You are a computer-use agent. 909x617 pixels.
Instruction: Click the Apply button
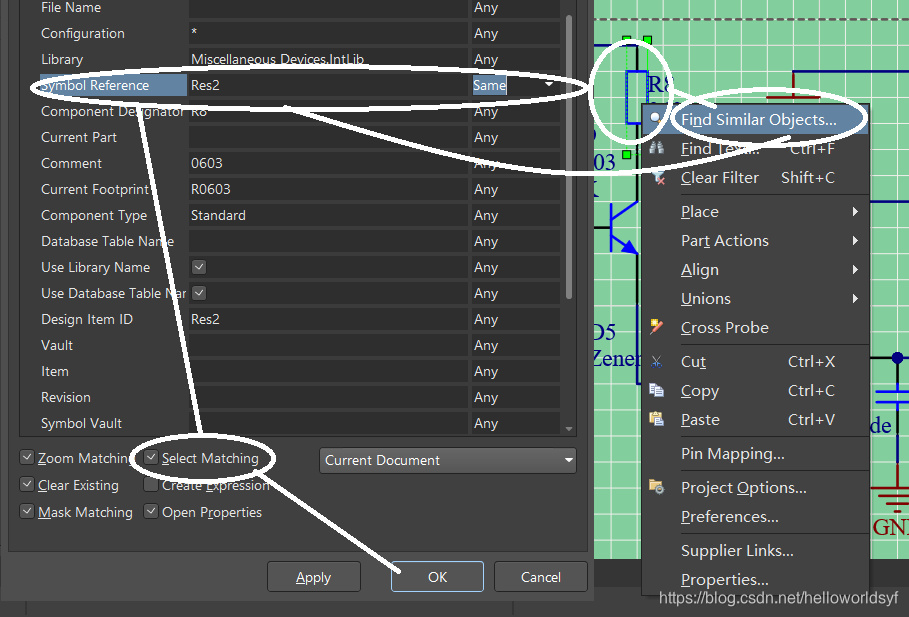pos(313,577)
